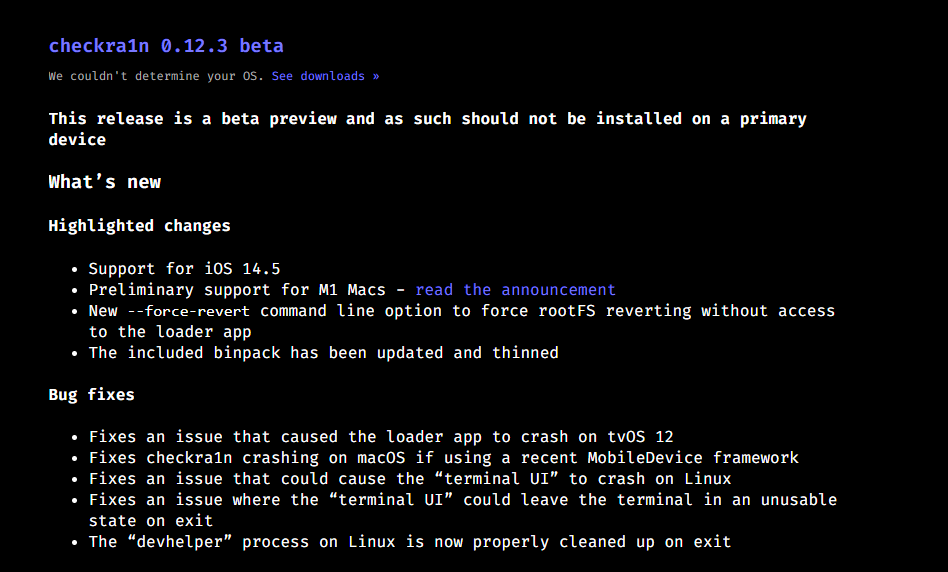
Task: Click the Support for iOS 14.5 item
Action: (184, 269)
